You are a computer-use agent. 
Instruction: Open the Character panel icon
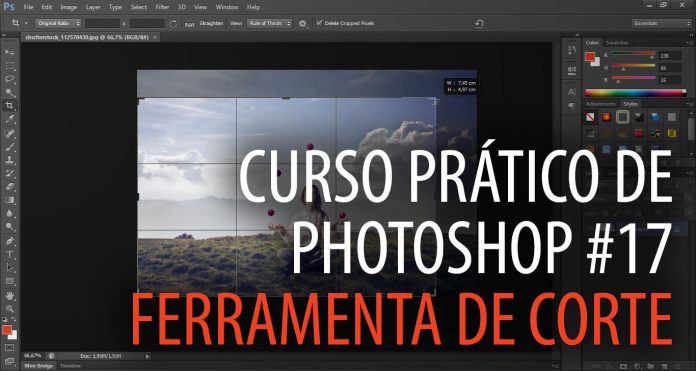pyautogui.click(x=572, y=92)
